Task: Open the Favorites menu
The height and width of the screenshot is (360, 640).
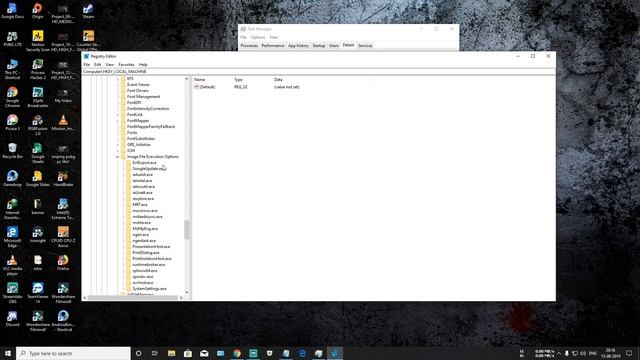Action: click(126, 64)
